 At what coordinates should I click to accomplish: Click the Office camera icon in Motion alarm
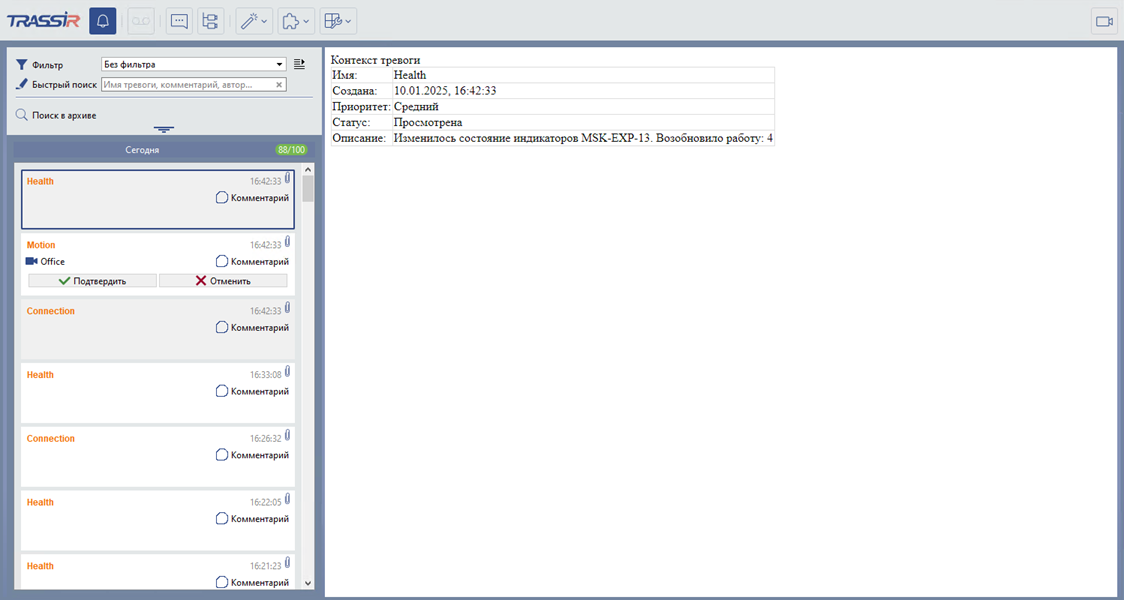click(x=31, y=261)
